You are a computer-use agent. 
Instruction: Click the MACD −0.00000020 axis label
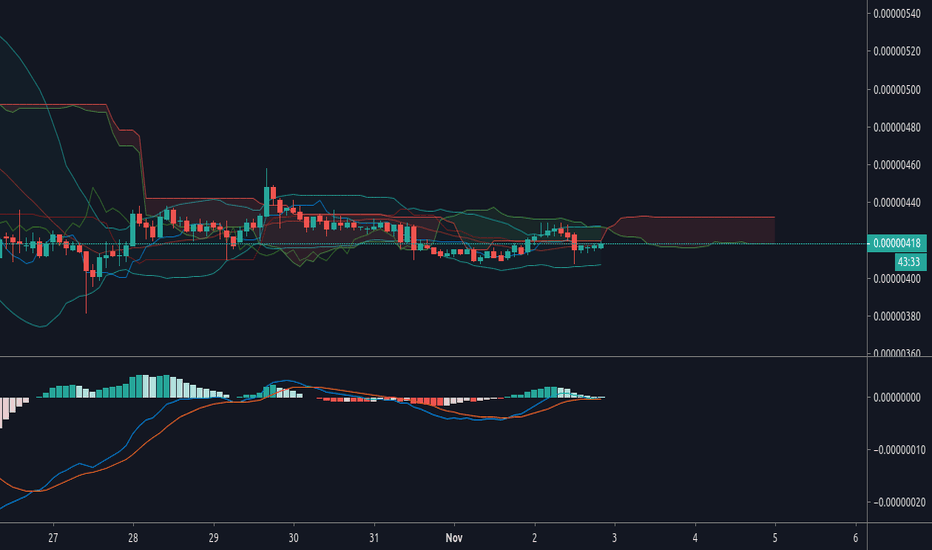pyautogui.click(x=899, y=502)
